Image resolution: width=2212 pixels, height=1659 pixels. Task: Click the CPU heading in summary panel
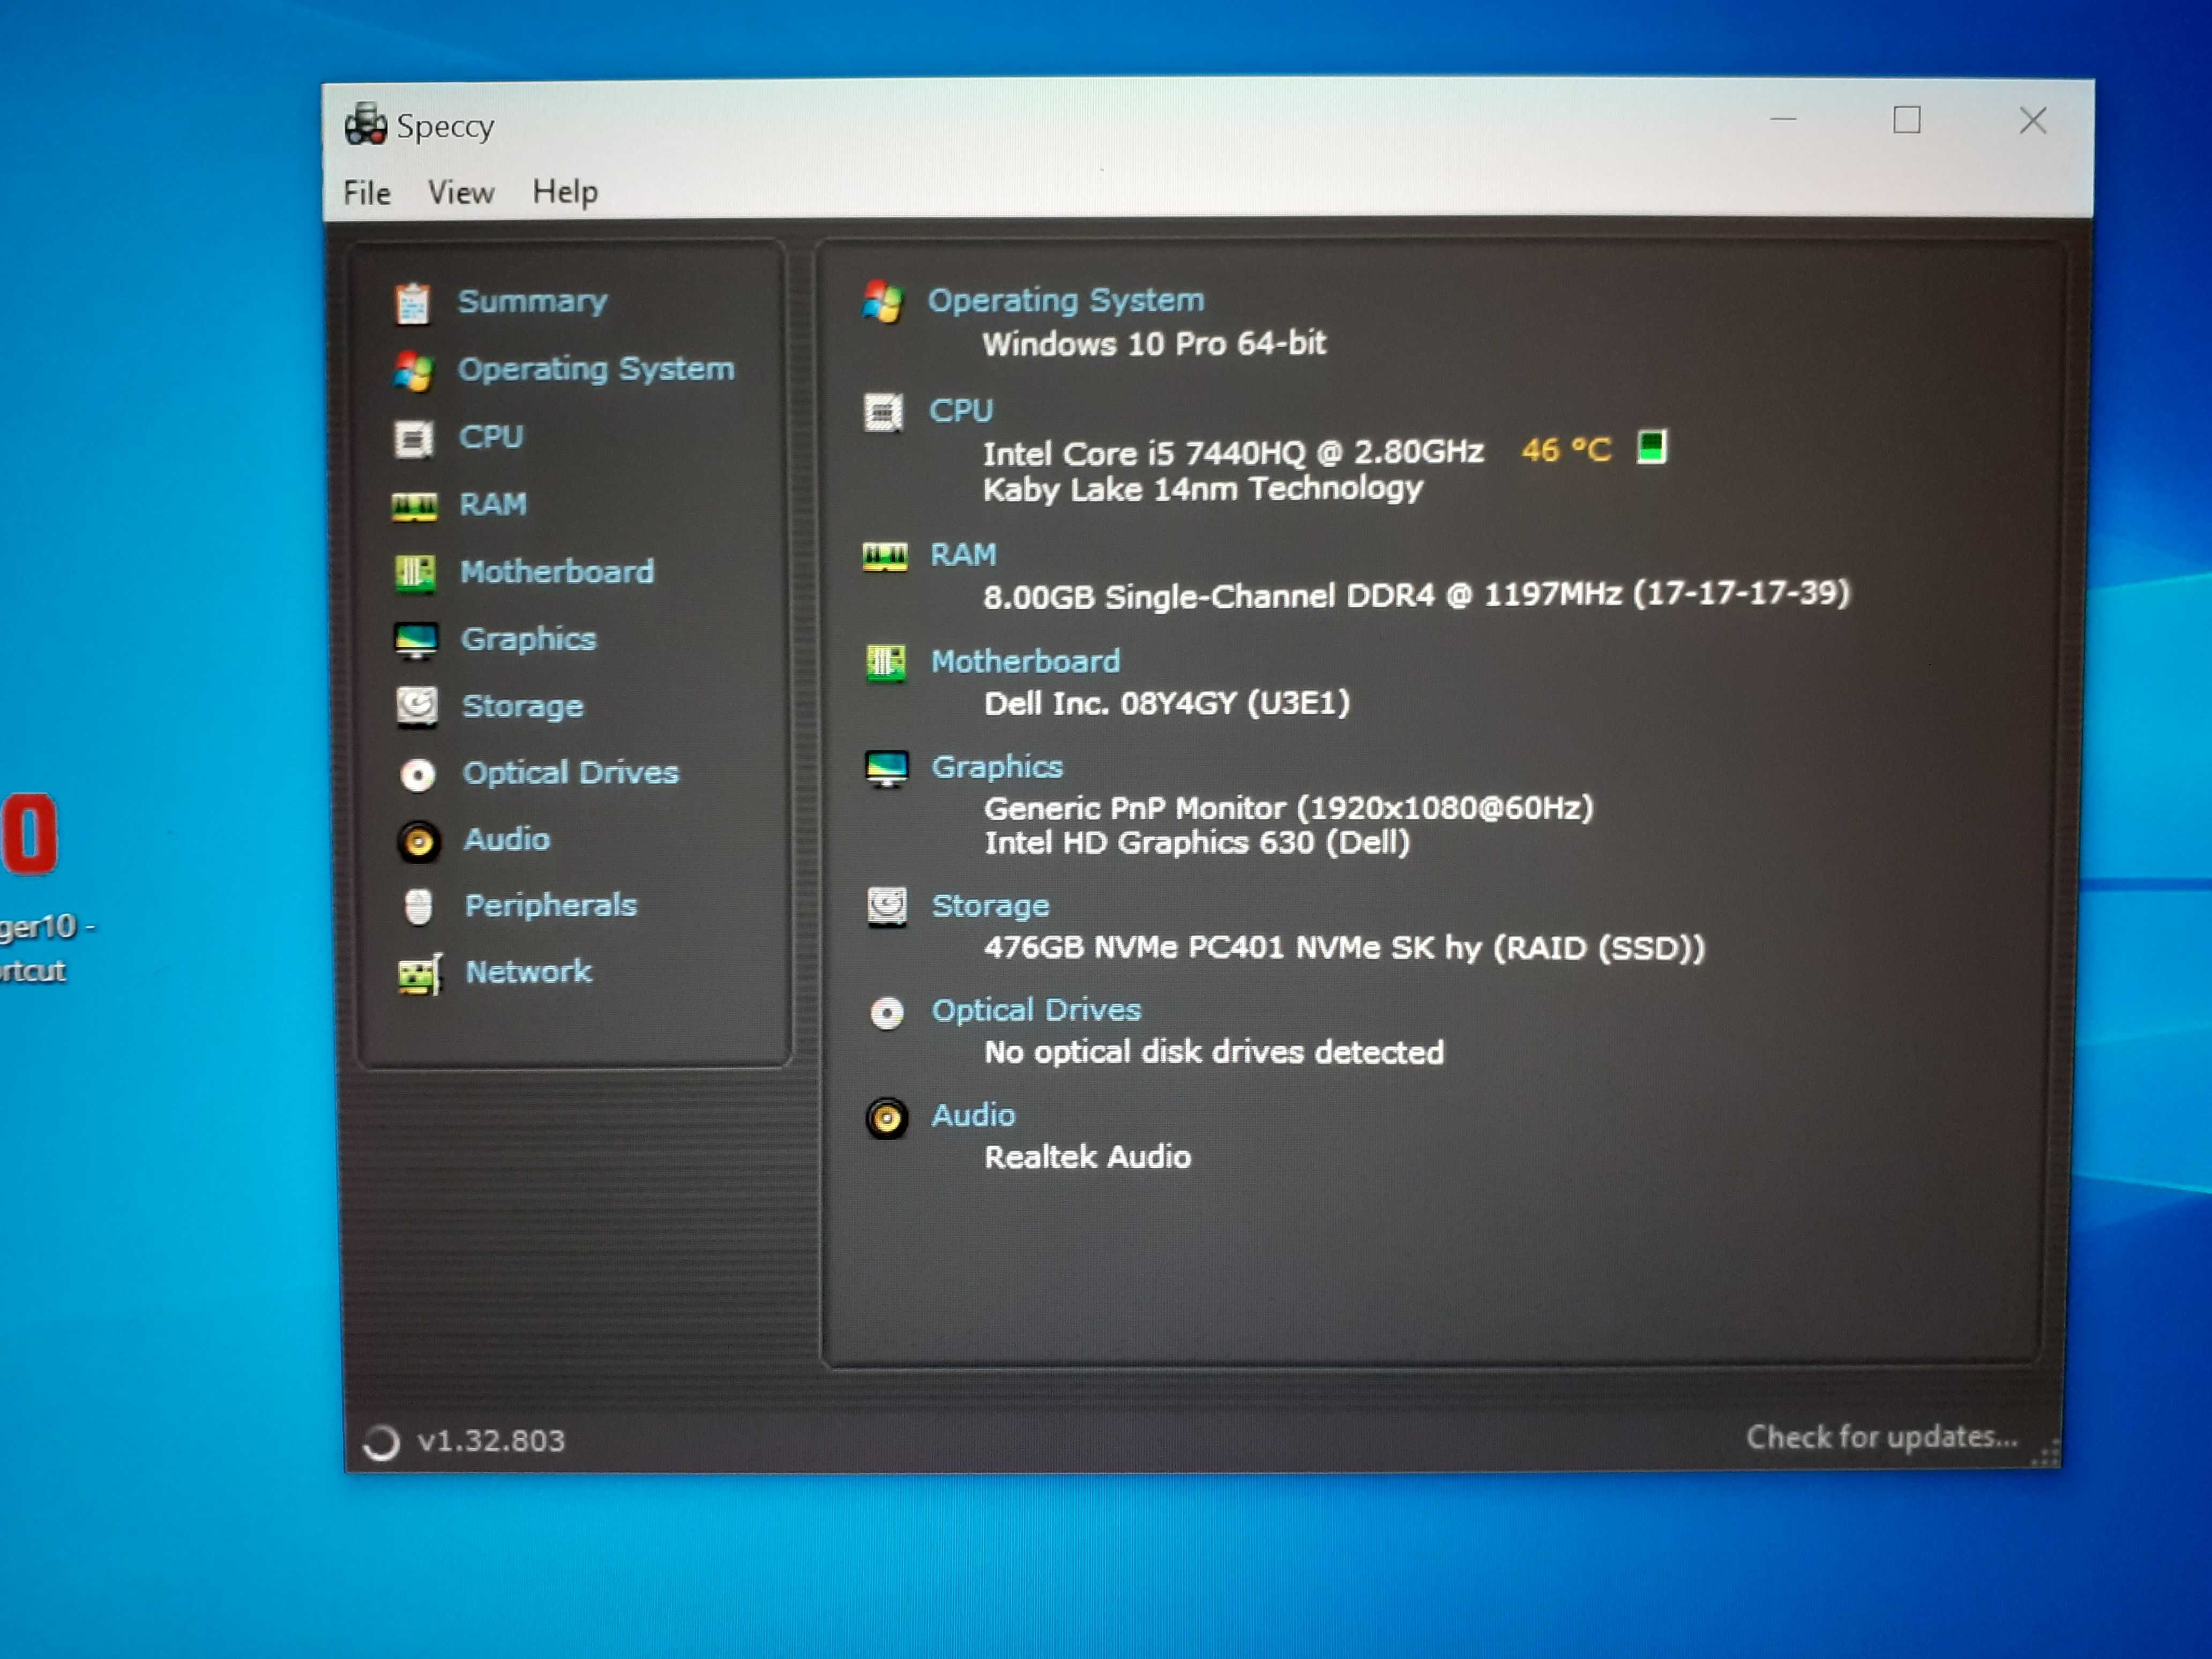click(961, 410)
